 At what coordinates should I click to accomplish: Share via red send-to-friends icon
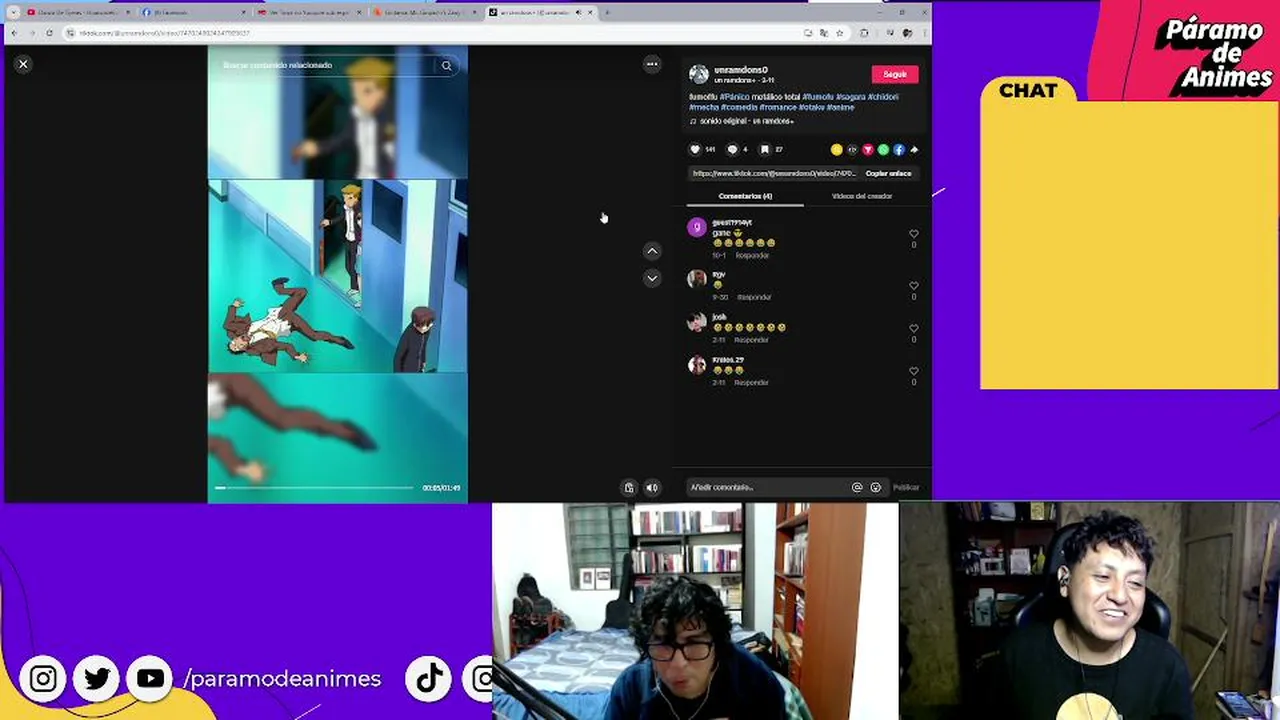point(867,149)
